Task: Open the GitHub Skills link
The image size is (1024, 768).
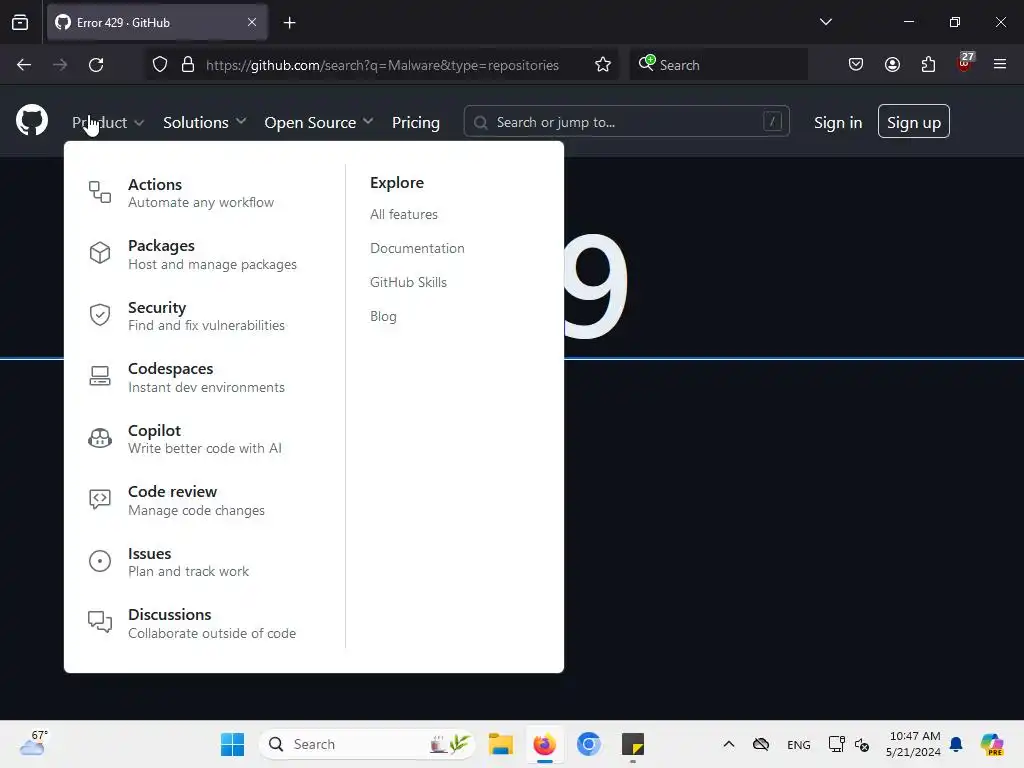Action: pyautogui.click(x=408, y=282)
